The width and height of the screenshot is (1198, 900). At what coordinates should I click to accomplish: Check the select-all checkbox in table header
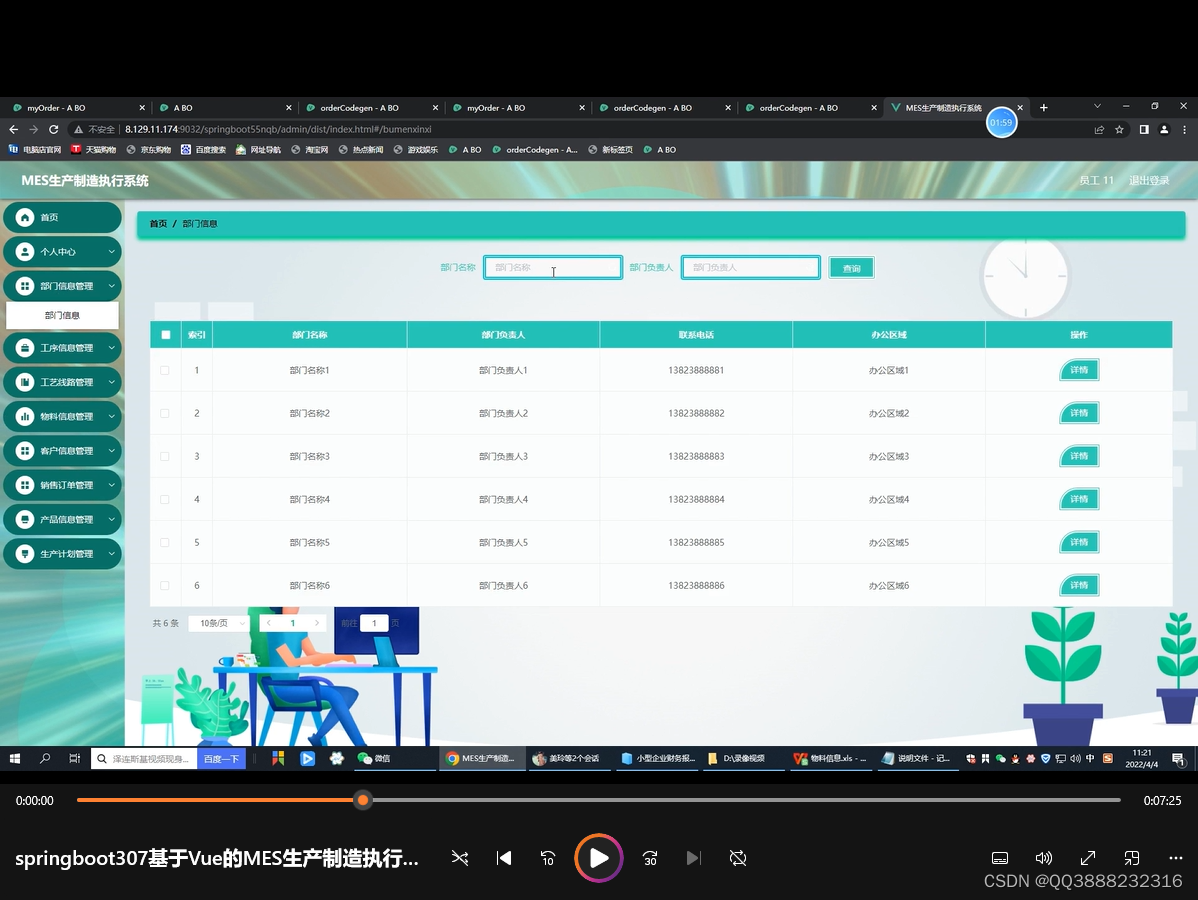click(165, 334)
